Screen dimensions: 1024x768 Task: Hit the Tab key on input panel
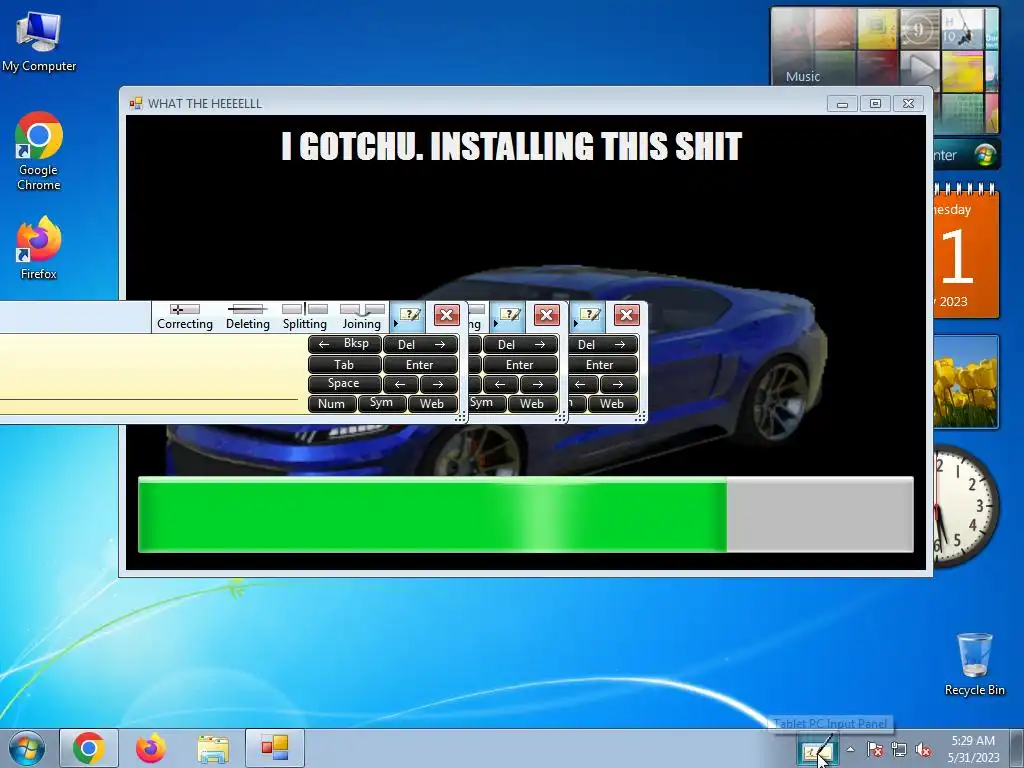pyautogui.click(x=344, y=364)
